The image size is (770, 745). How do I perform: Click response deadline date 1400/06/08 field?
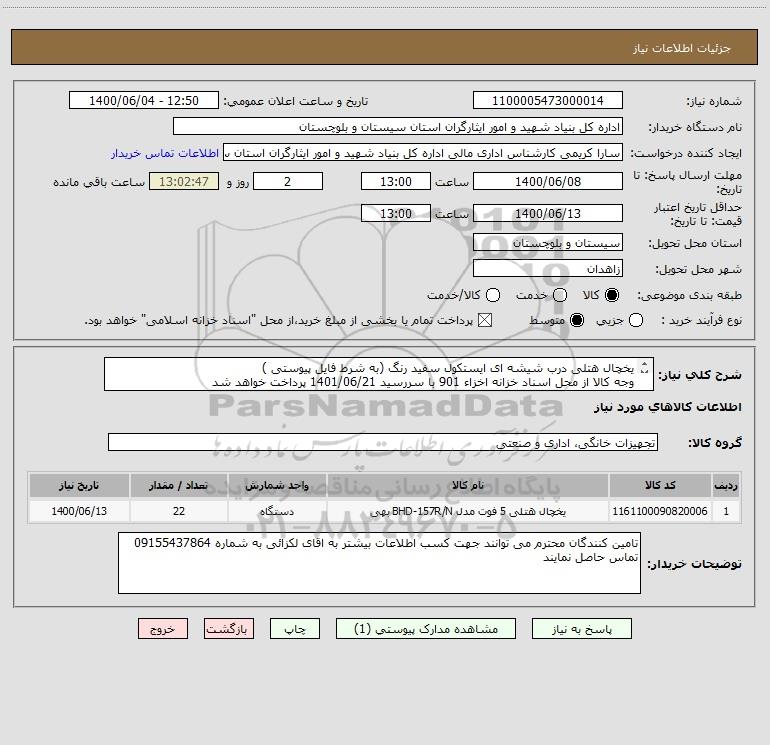[548, 181]
